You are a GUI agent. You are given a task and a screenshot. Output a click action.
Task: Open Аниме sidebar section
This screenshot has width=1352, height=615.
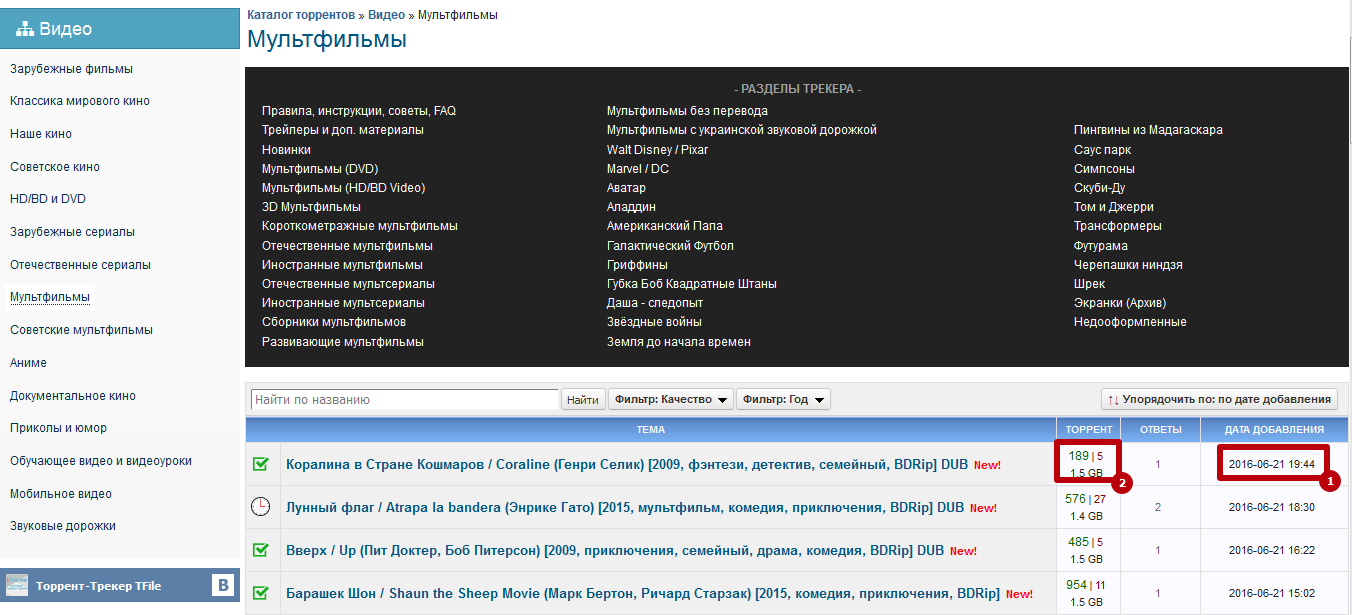(x=28, y=363)
